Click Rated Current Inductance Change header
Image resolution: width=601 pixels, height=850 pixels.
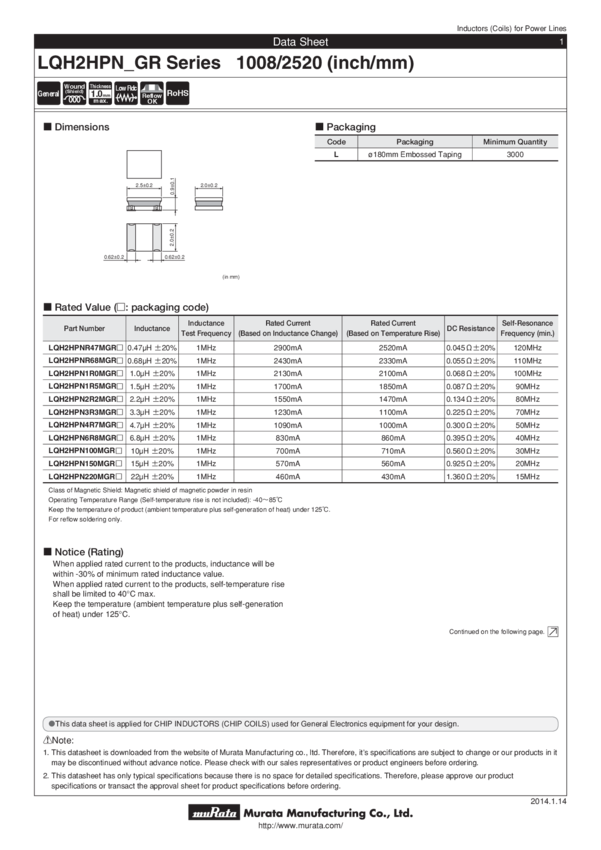click(288, 329)
